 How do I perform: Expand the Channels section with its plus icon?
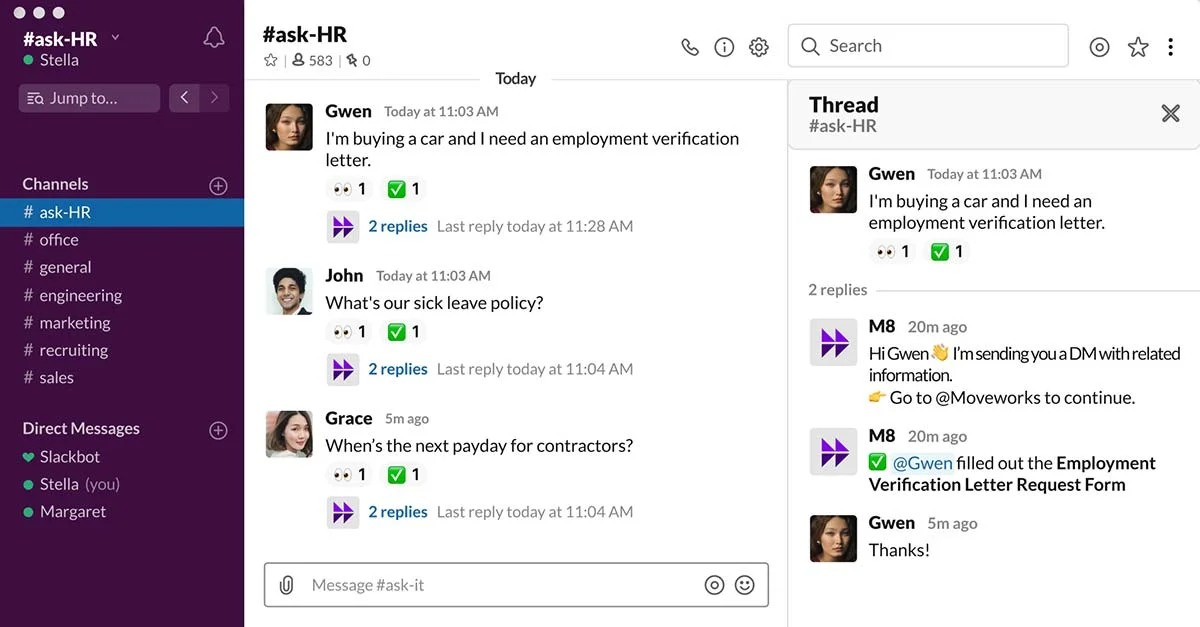pyautogui.click(x=218, y=185)
